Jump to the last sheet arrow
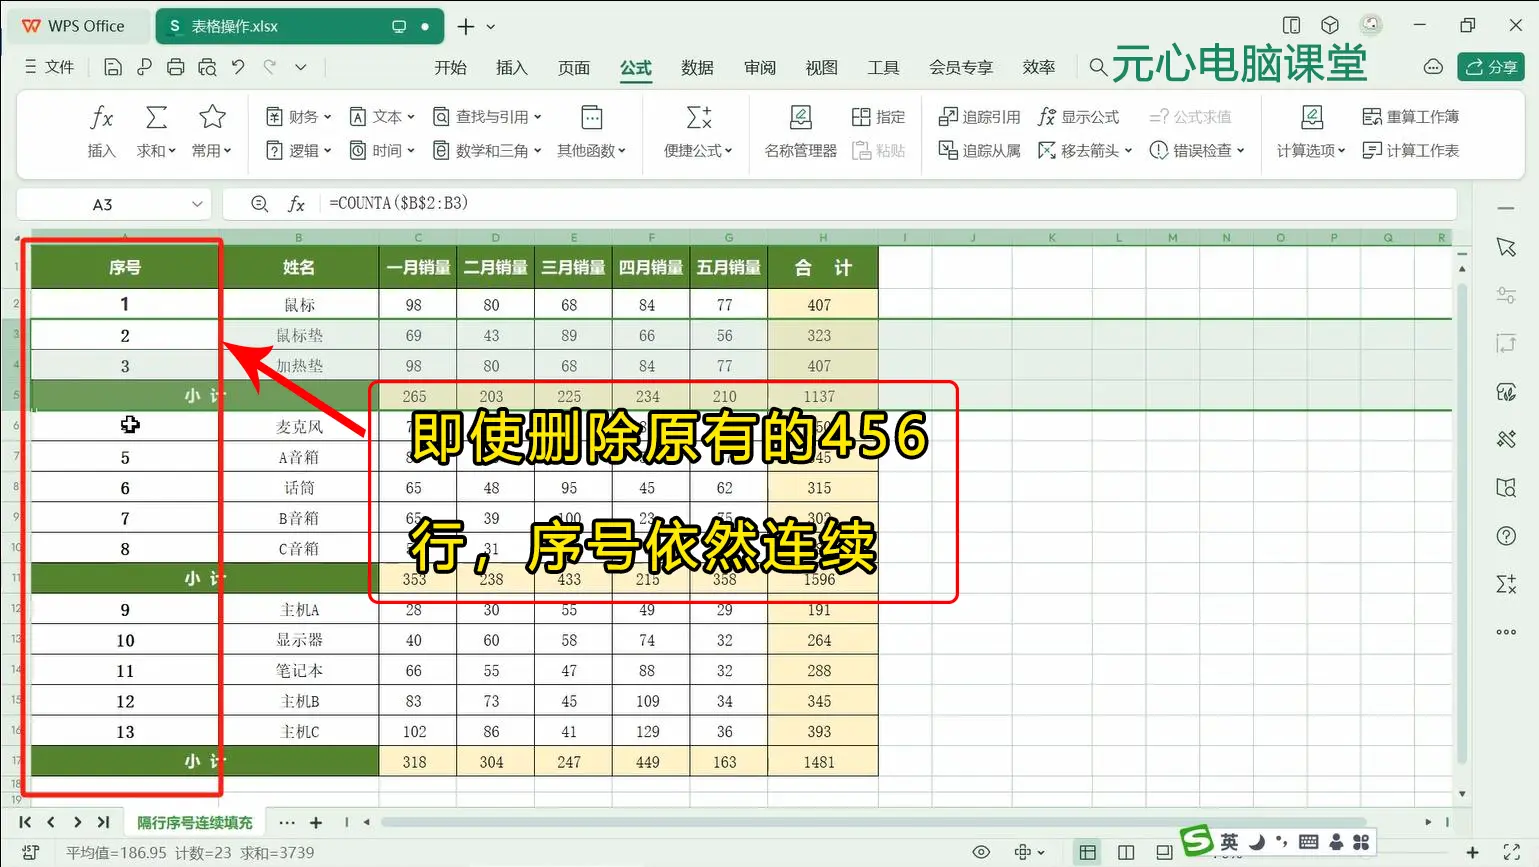Image resolution: width=1539 pixels, height=867 pixels. click(103, 822)
